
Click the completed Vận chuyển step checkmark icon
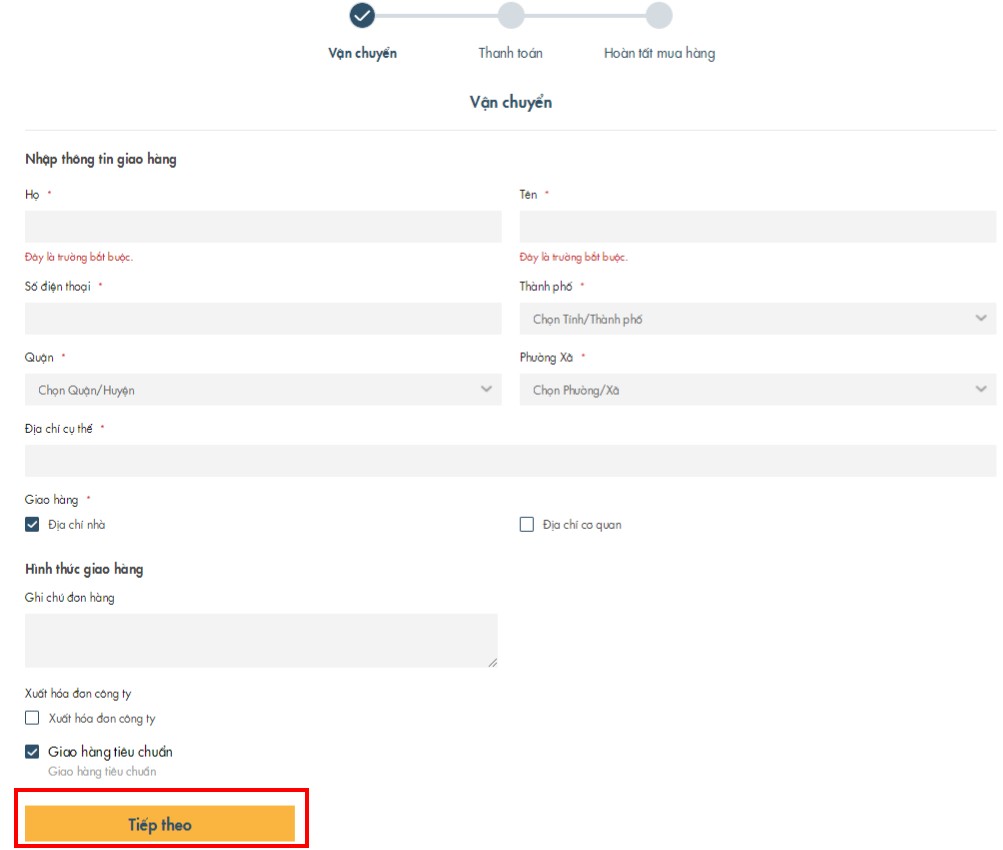[x=362, y=15]
